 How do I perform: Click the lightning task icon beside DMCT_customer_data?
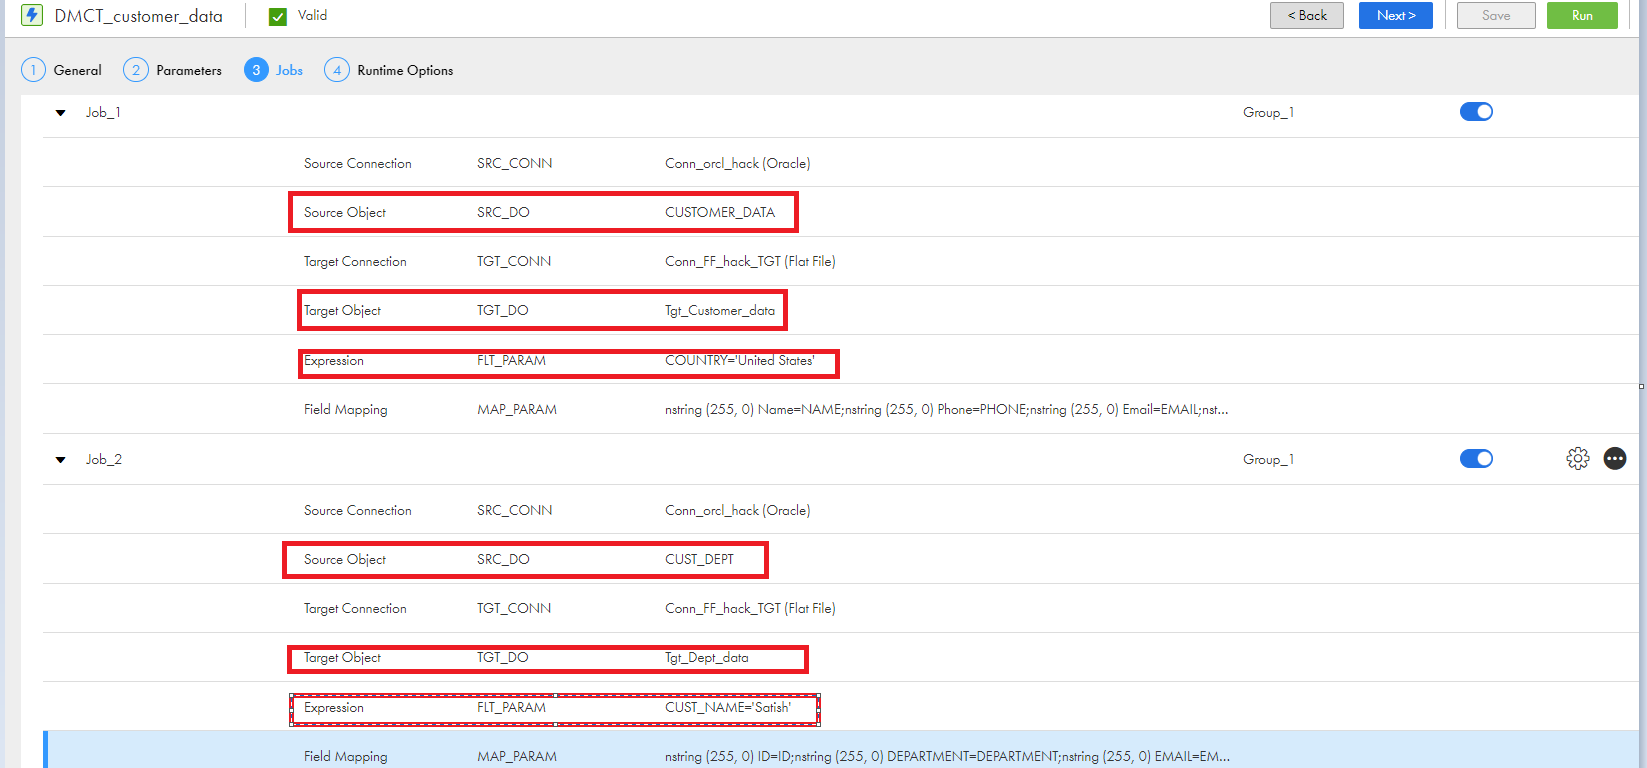point(33,15)
